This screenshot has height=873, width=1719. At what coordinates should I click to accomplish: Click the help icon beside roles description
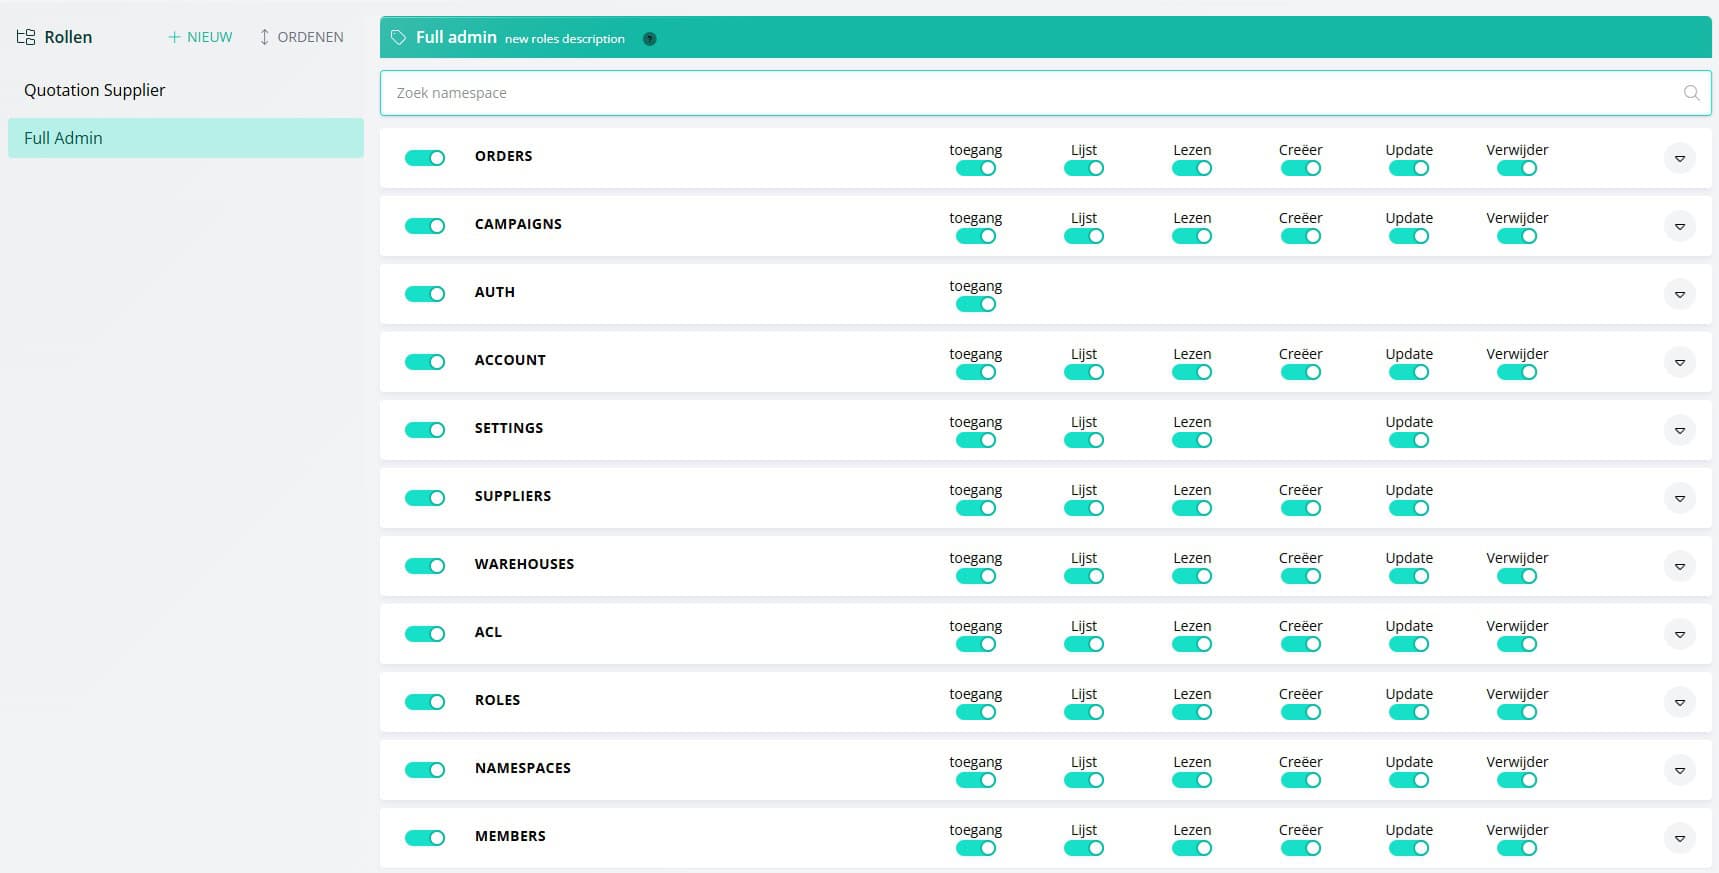click(x=650, y=39)
